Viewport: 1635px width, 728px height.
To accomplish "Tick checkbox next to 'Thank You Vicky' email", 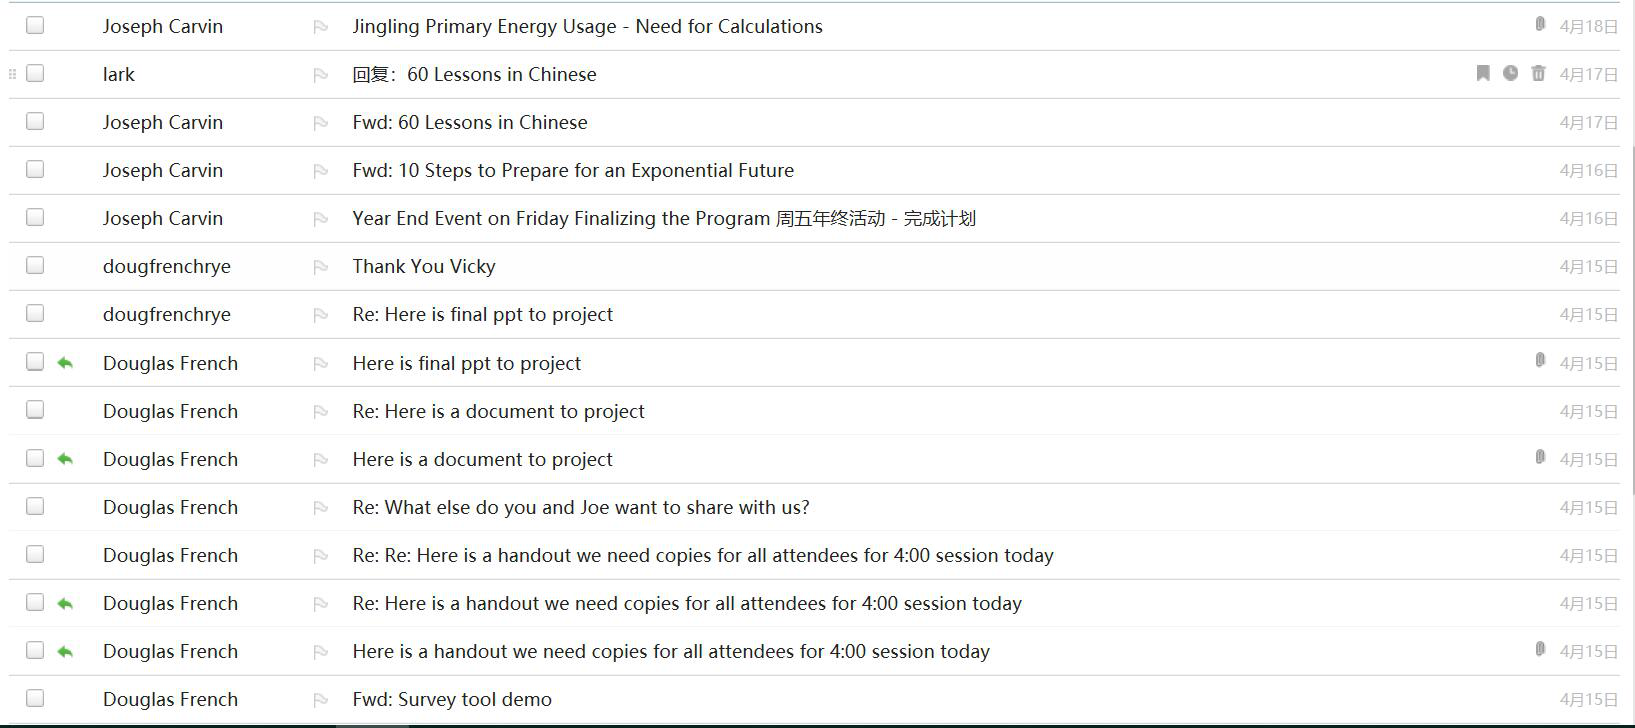I will click(35, 265).
